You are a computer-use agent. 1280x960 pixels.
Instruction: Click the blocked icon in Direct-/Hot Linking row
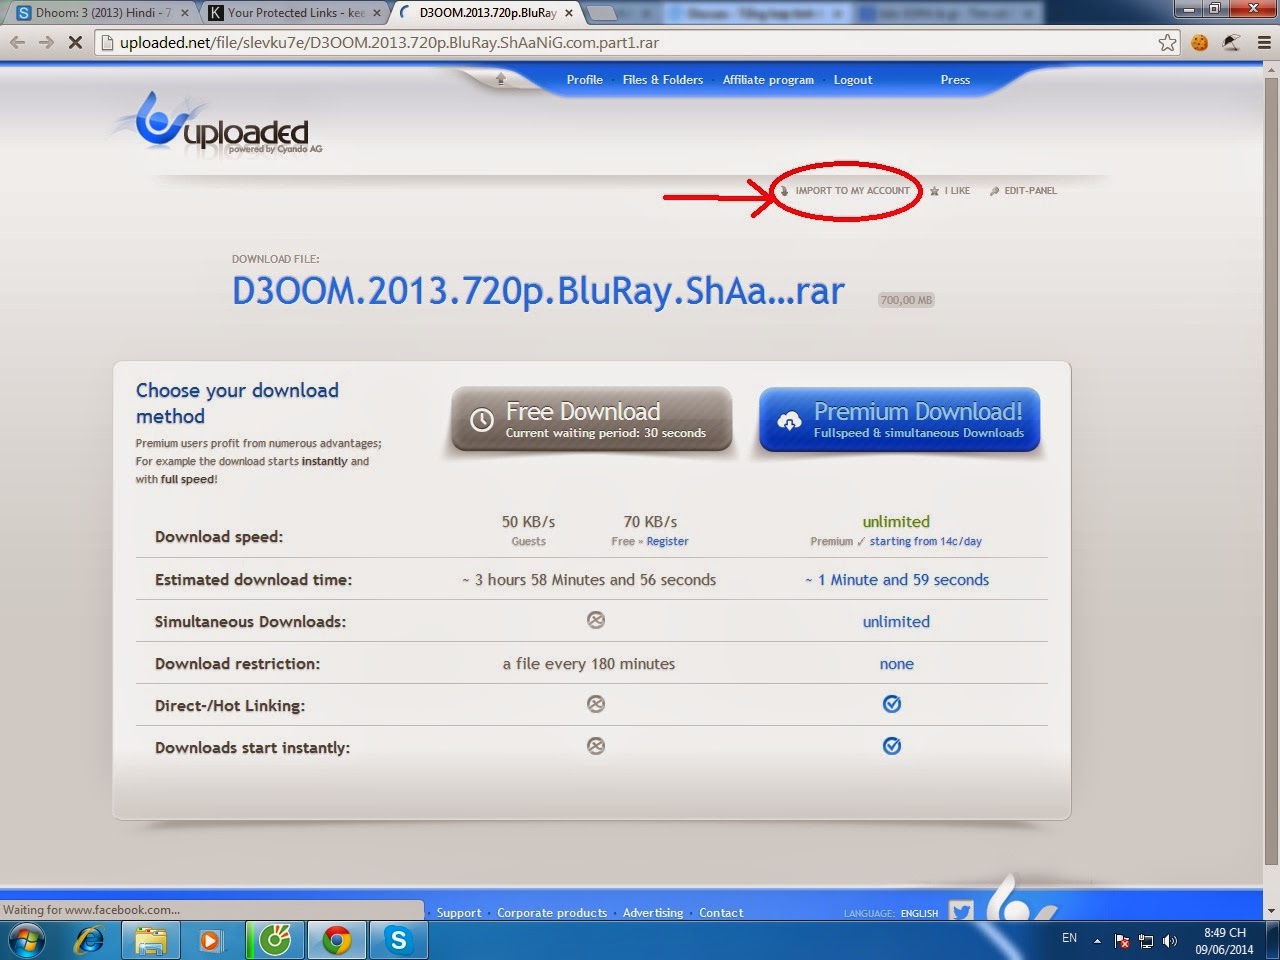tap(596, 704)
